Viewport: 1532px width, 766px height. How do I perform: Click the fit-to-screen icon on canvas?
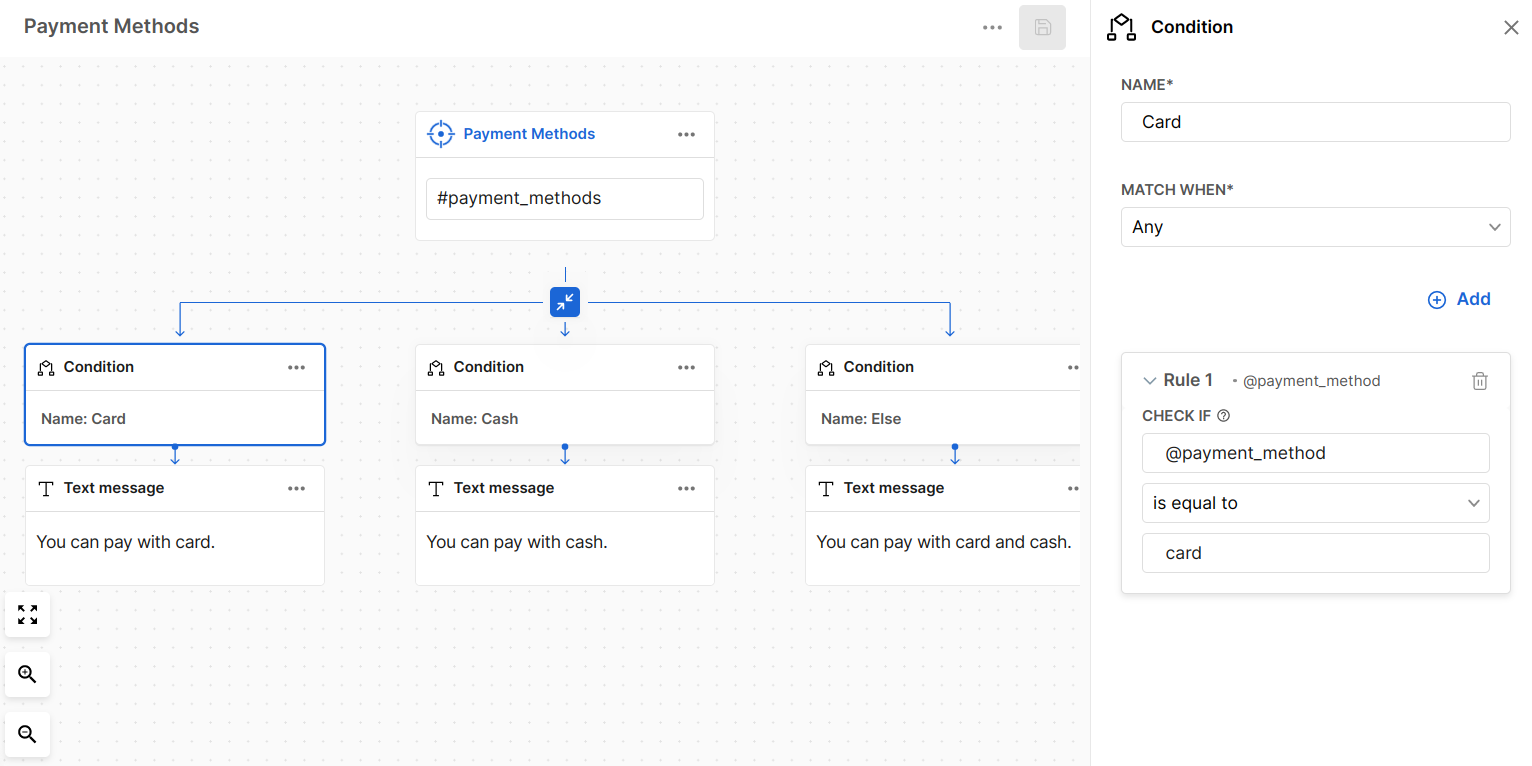[x=28, y=615]
